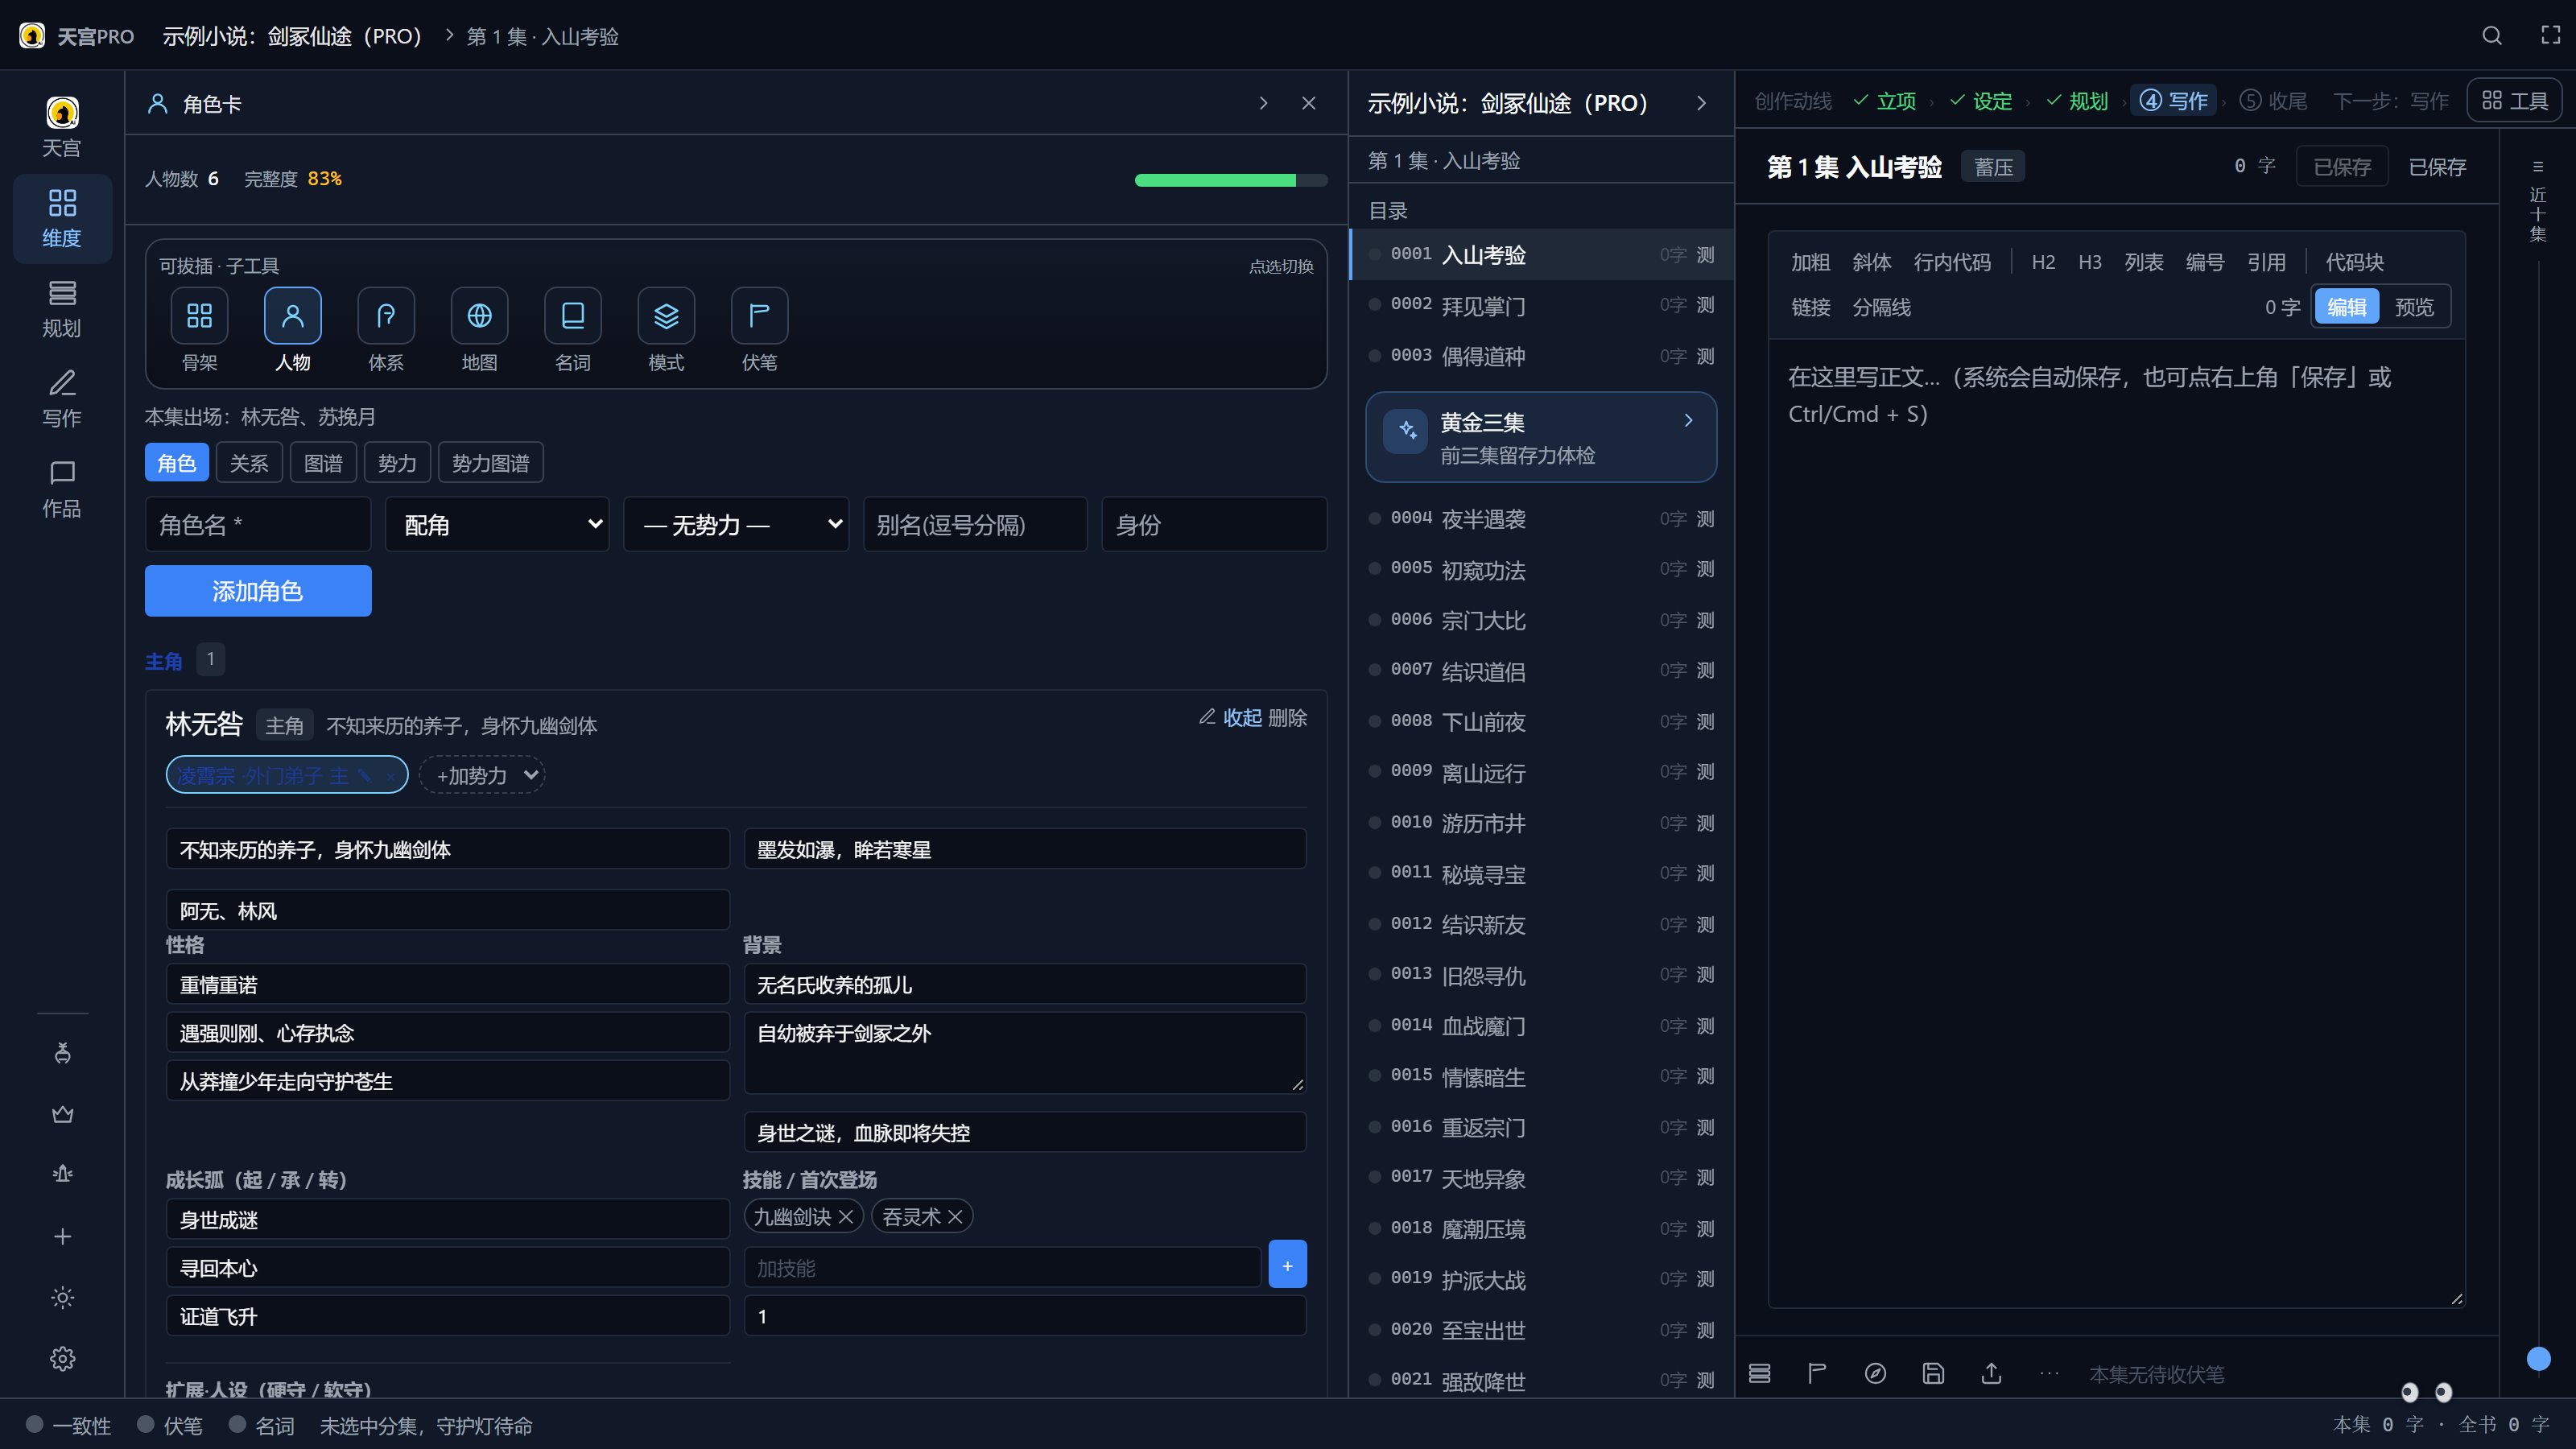Screen dimensions: 2576x1449
Task: Click the save disk icon below editor
Action: coord(1933,1374)
